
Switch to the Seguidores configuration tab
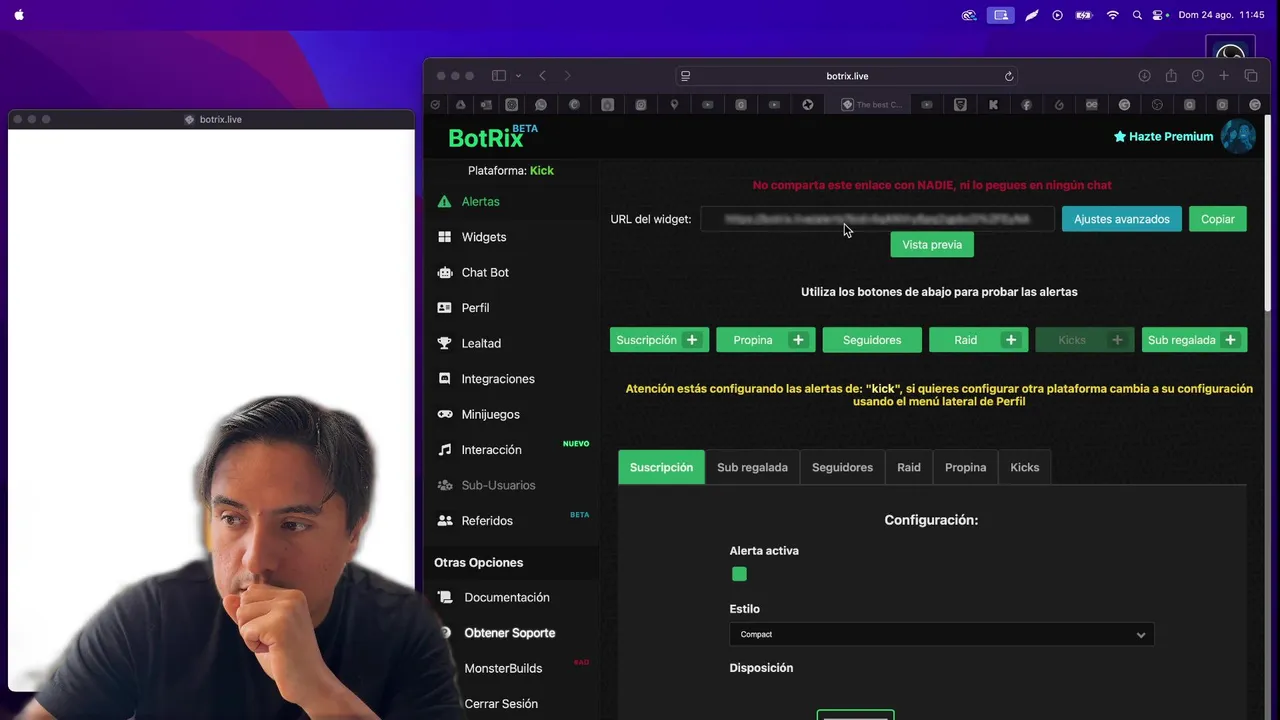(x=842, y=467)
